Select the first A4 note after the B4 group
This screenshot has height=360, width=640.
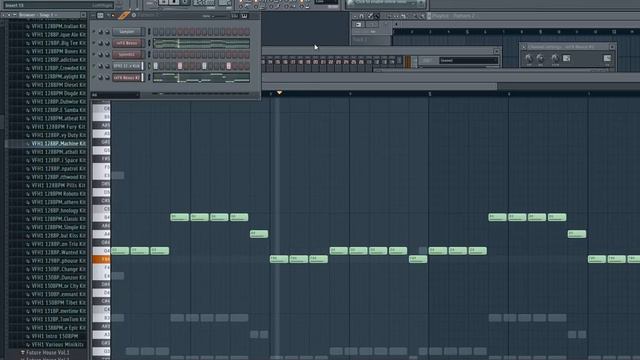pos(259,234)
